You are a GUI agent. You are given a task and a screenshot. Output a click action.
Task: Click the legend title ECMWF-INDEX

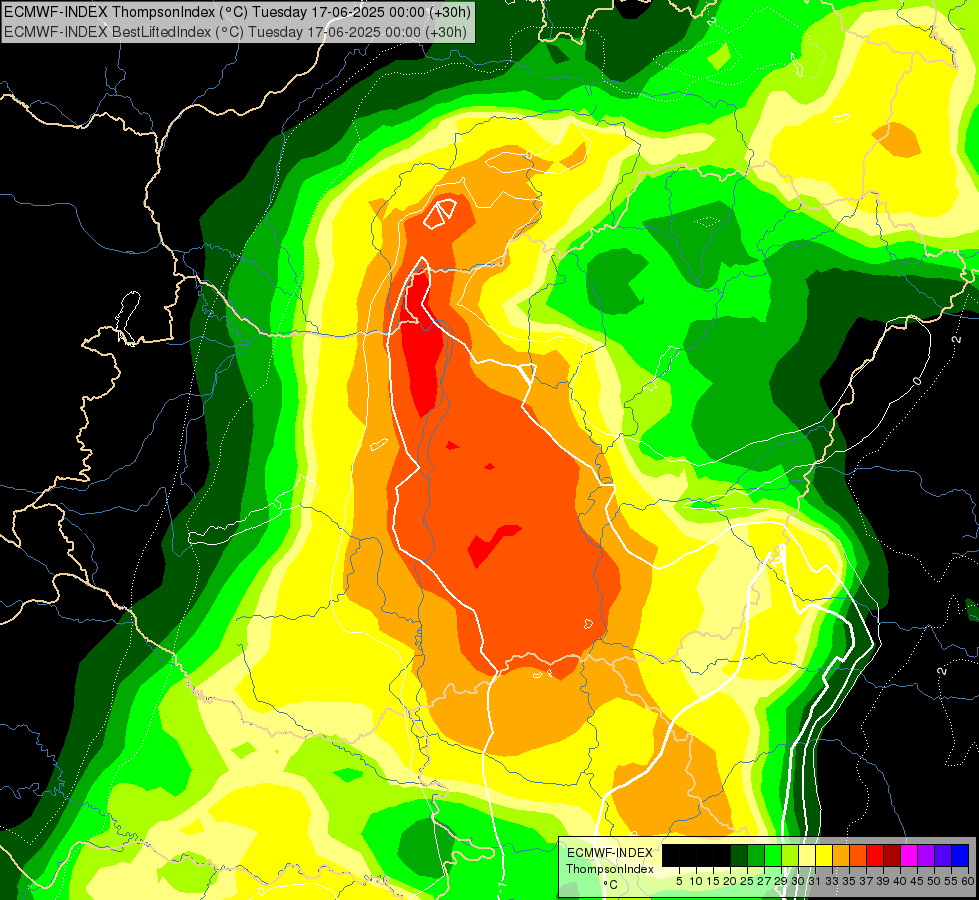click(610, 853)
